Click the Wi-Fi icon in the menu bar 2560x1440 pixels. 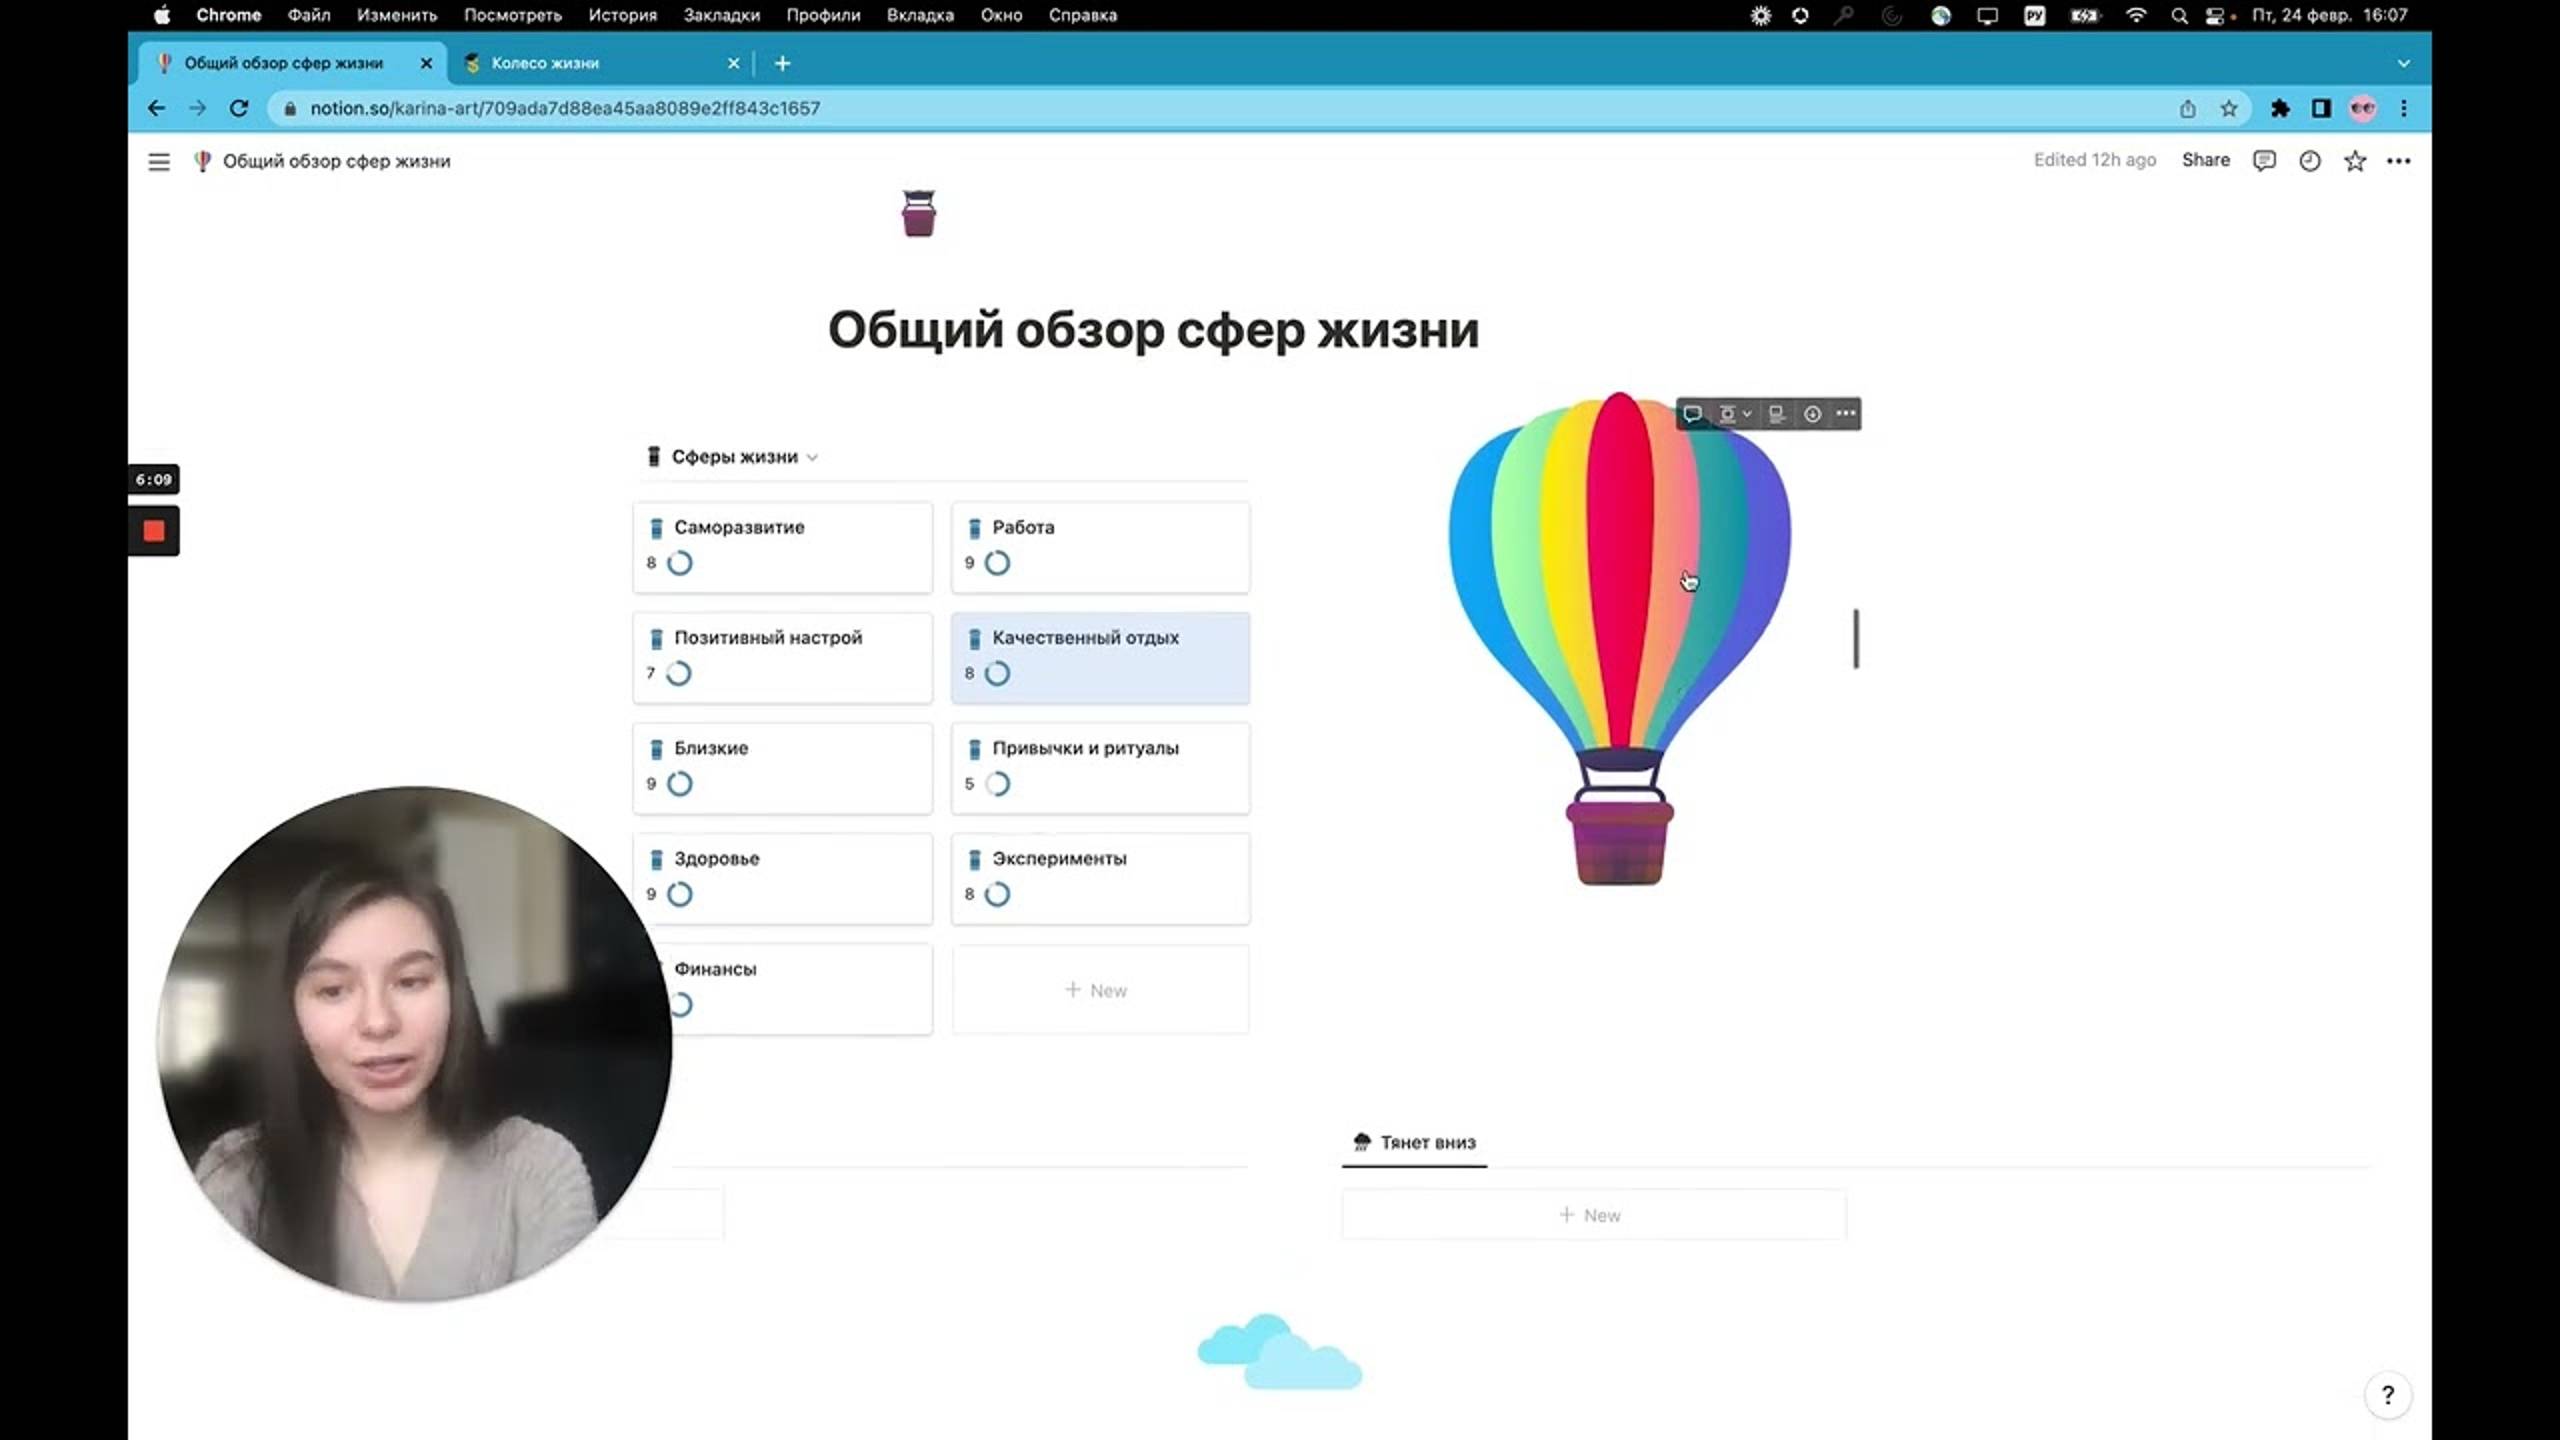(x=2137, y=15)
